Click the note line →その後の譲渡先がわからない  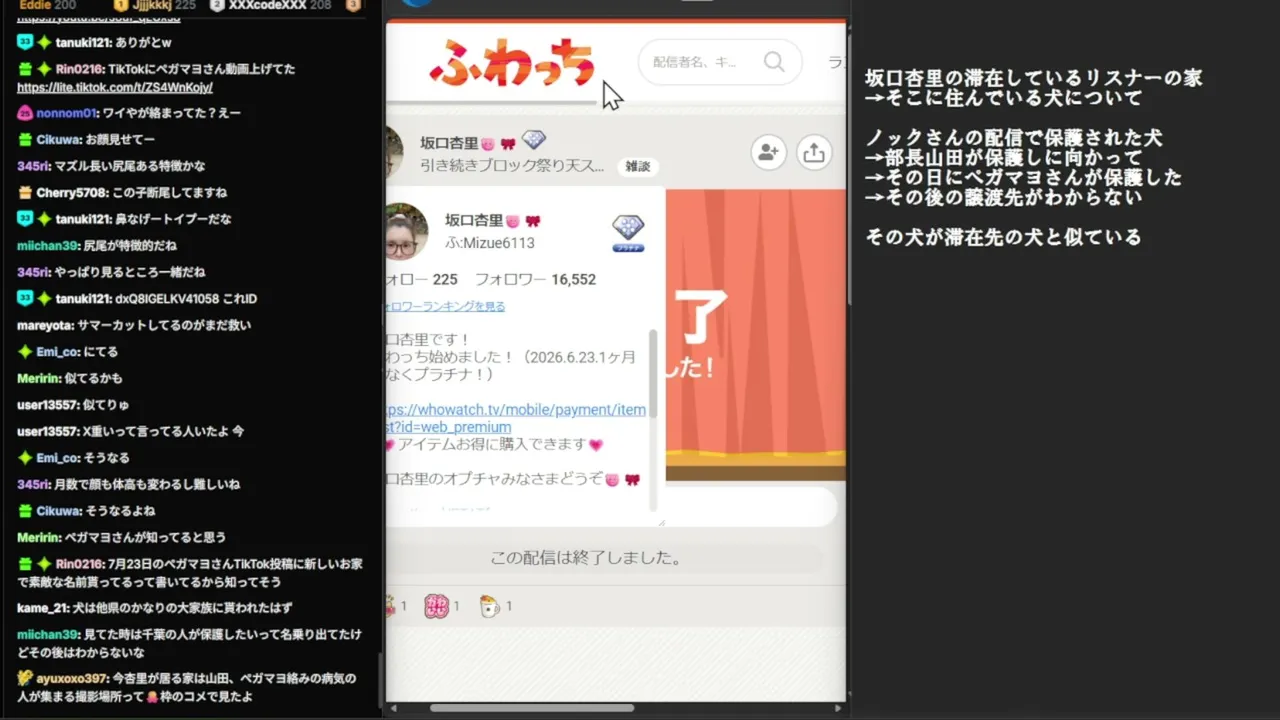(1004, 198)
